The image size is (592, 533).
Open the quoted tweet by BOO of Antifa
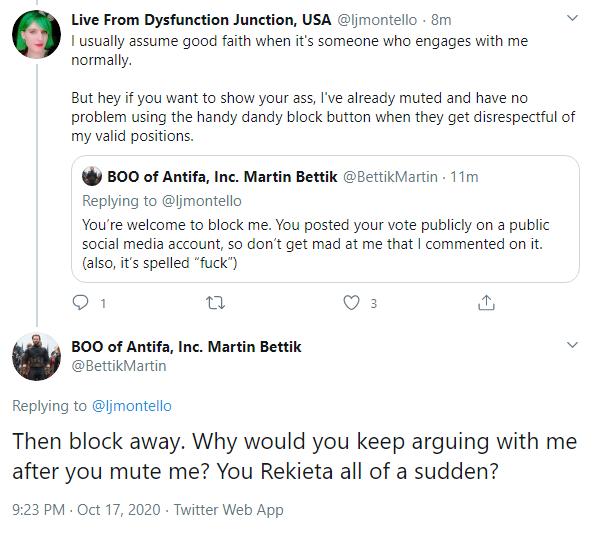pyautogui.click(x=325, y=219)
